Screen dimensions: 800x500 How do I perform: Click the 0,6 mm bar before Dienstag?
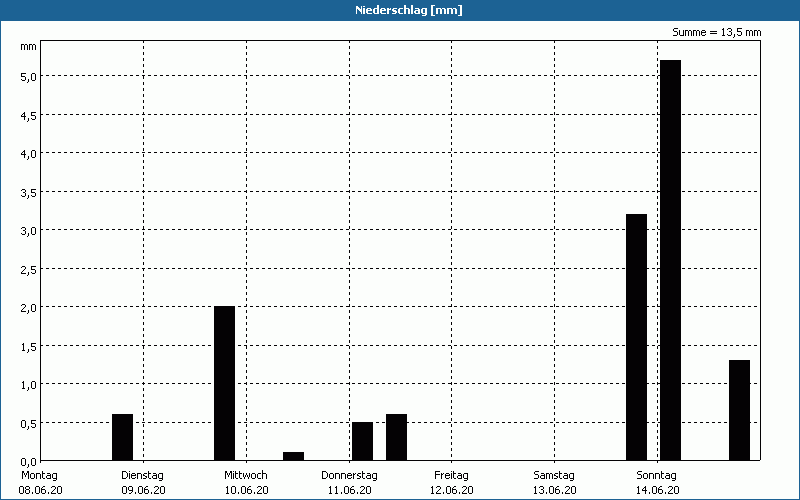[122, 437]
